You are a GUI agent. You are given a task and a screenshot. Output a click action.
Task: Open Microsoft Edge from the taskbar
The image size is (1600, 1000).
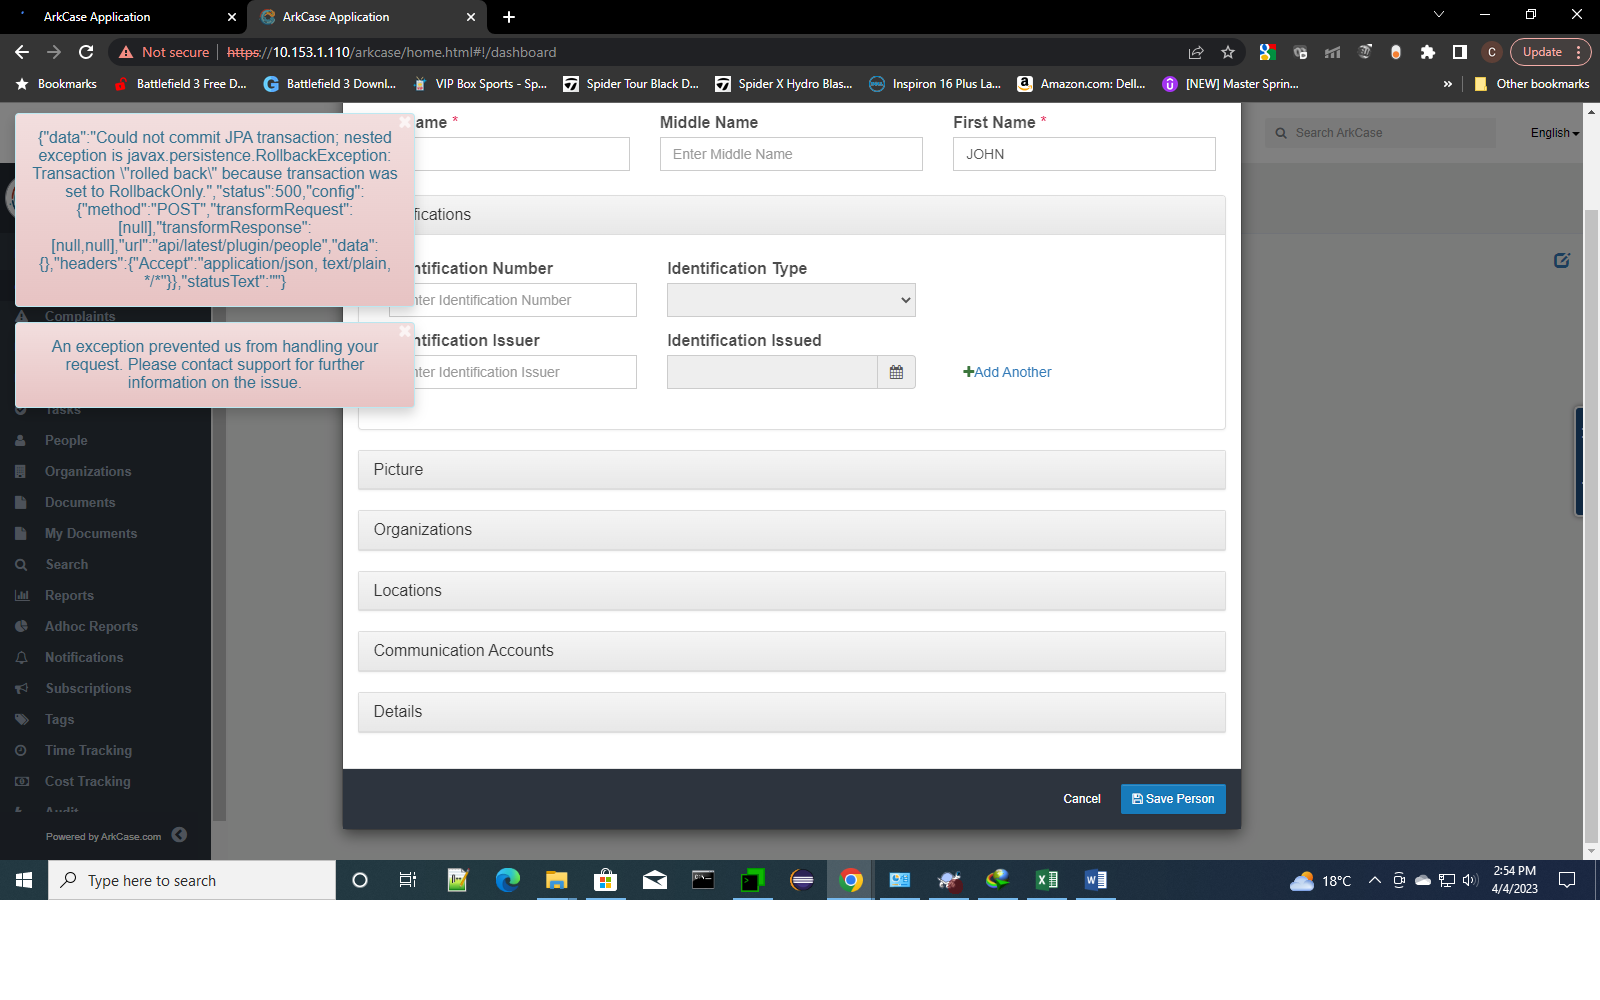point(508,880)
